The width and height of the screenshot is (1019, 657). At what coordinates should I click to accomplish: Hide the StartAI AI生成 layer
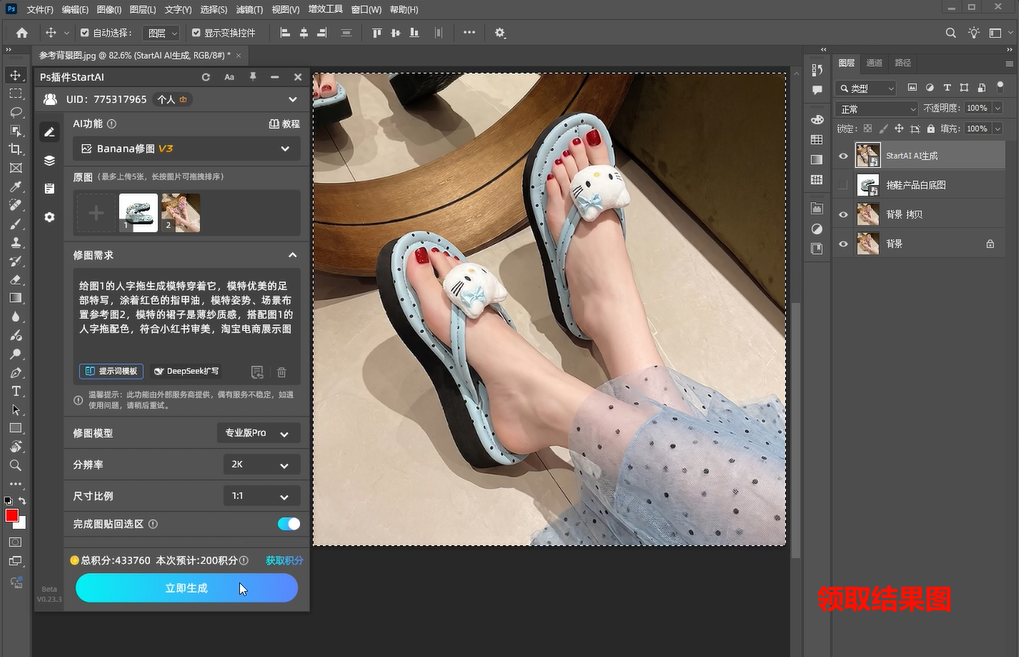coord(843,155)
